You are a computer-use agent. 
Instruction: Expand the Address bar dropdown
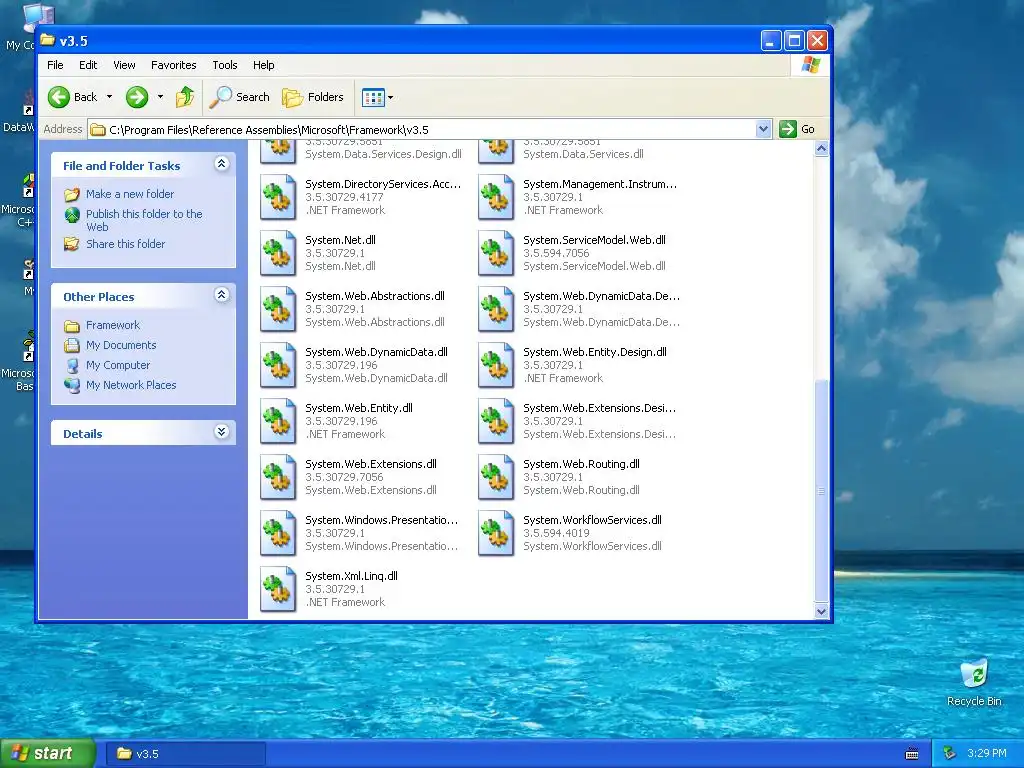[x=763, y=129]
